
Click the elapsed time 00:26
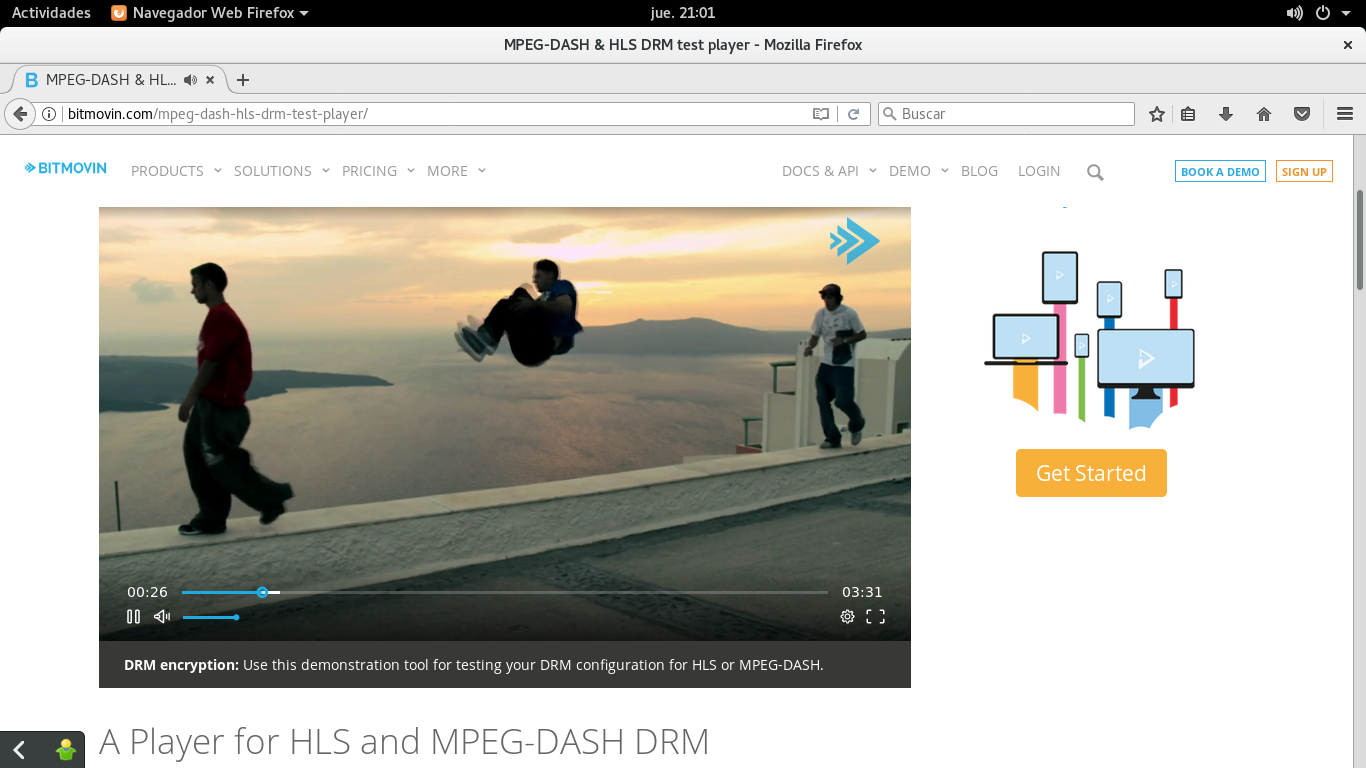[147, 592]
